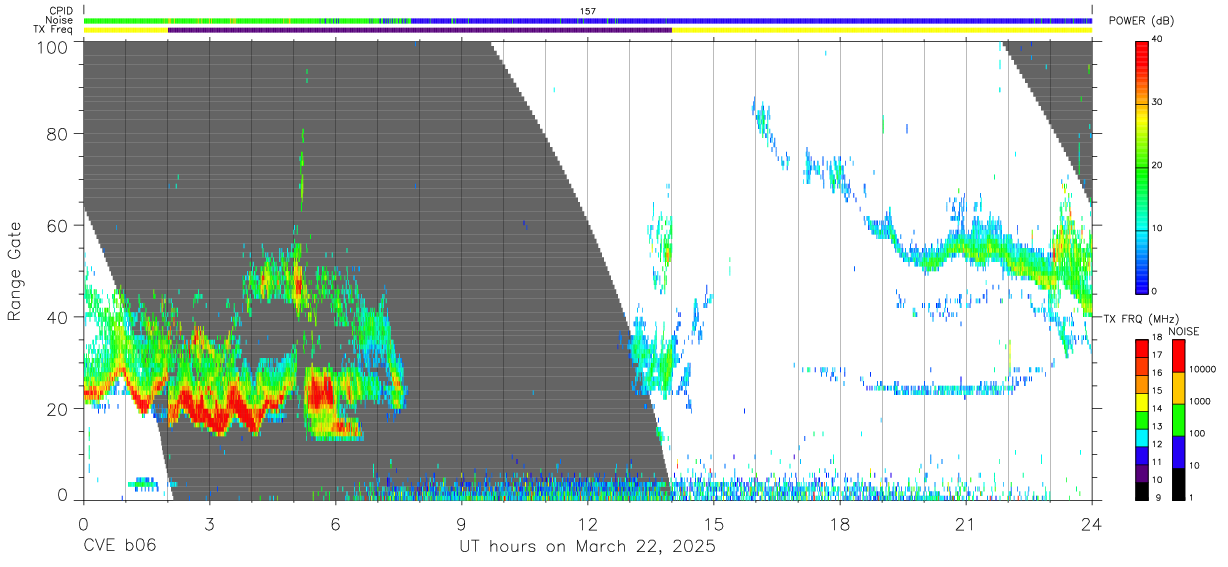Image resolution: width=1228 pixels, height=567 pixels.
Task: Click the y-axis tick label 60
Action: (57, 226)
